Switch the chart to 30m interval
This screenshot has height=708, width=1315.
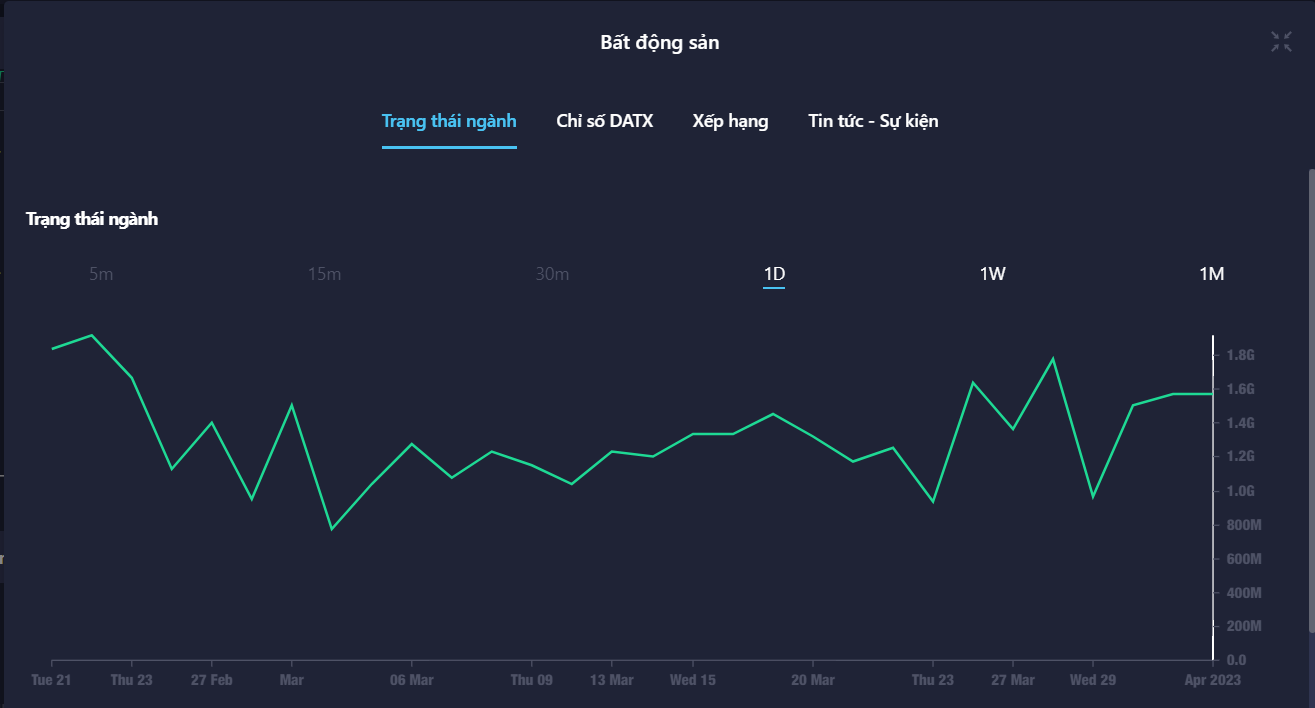point(552,274)
